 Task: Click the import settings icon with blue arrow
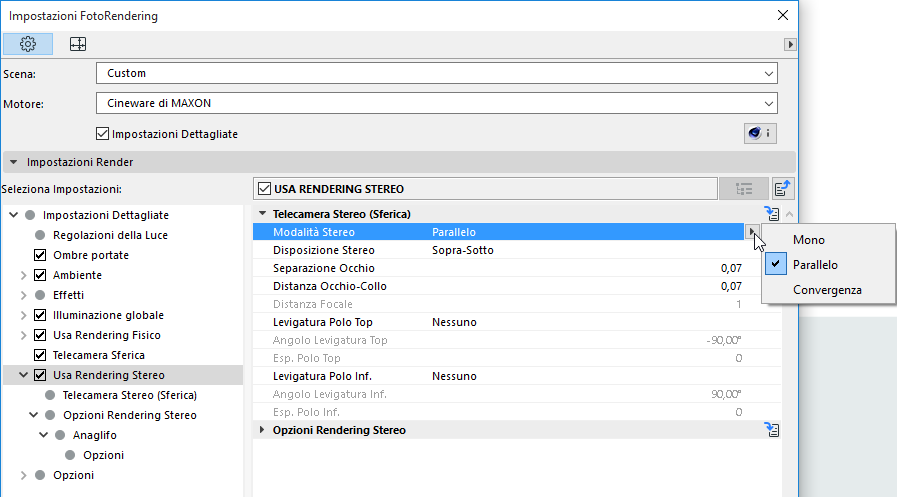(x=782, y=189)
